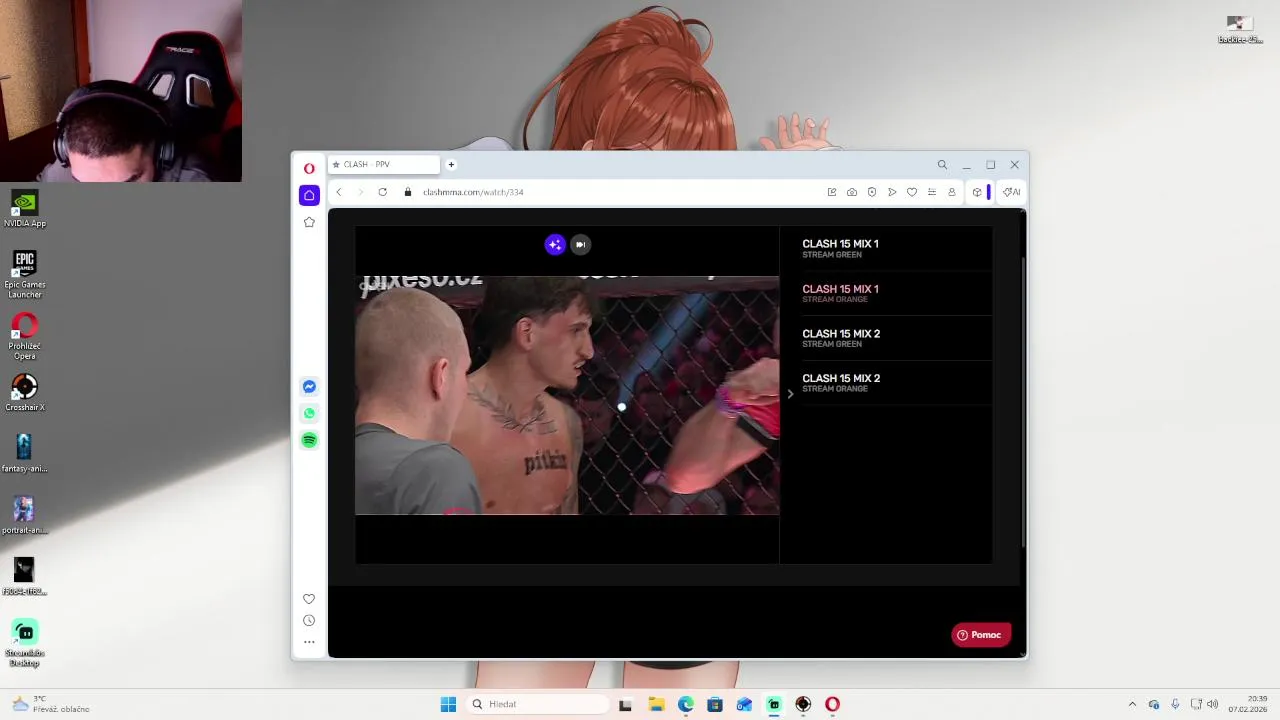
Task: Open Spotify in Opera sidebar
Action: (x=309, y=440)
